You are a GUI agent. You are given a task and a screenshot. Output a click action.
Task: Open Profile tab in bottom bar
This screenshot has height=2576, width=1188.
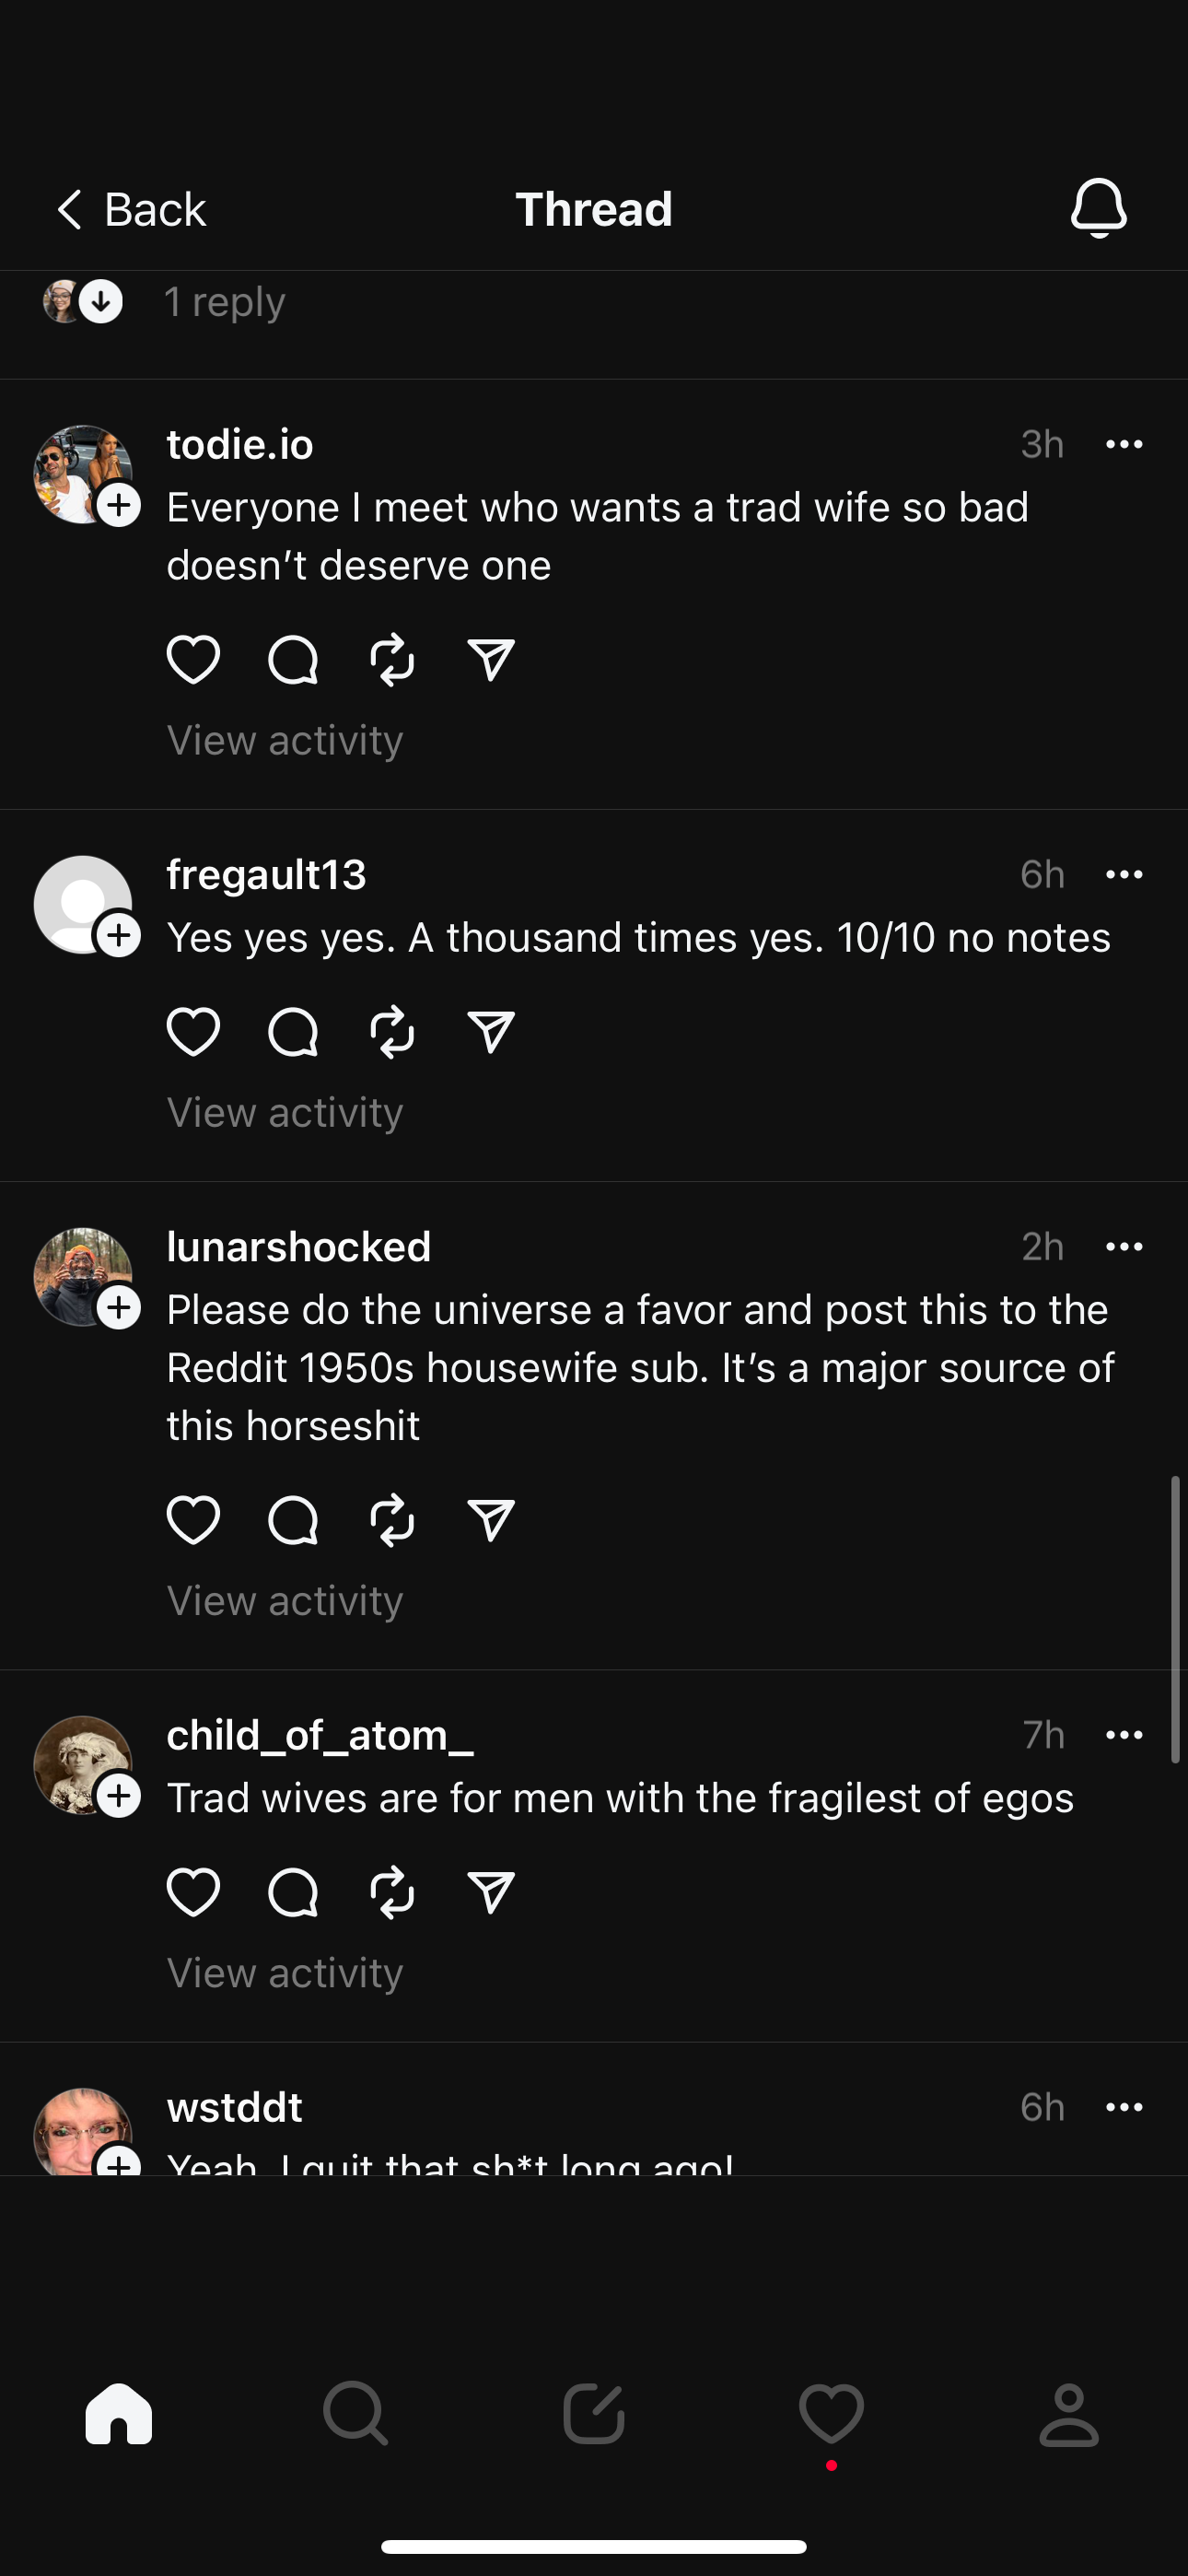click(x=1069, y=2414)
